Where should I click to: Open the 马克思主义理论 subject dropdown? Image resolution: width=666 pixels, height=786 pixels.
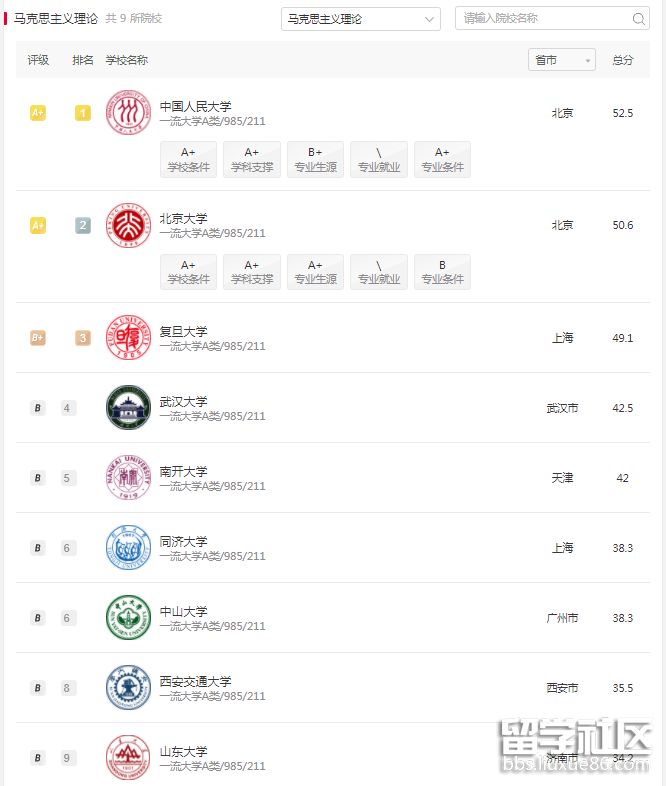pyautogui.click(x=360, y=19)
